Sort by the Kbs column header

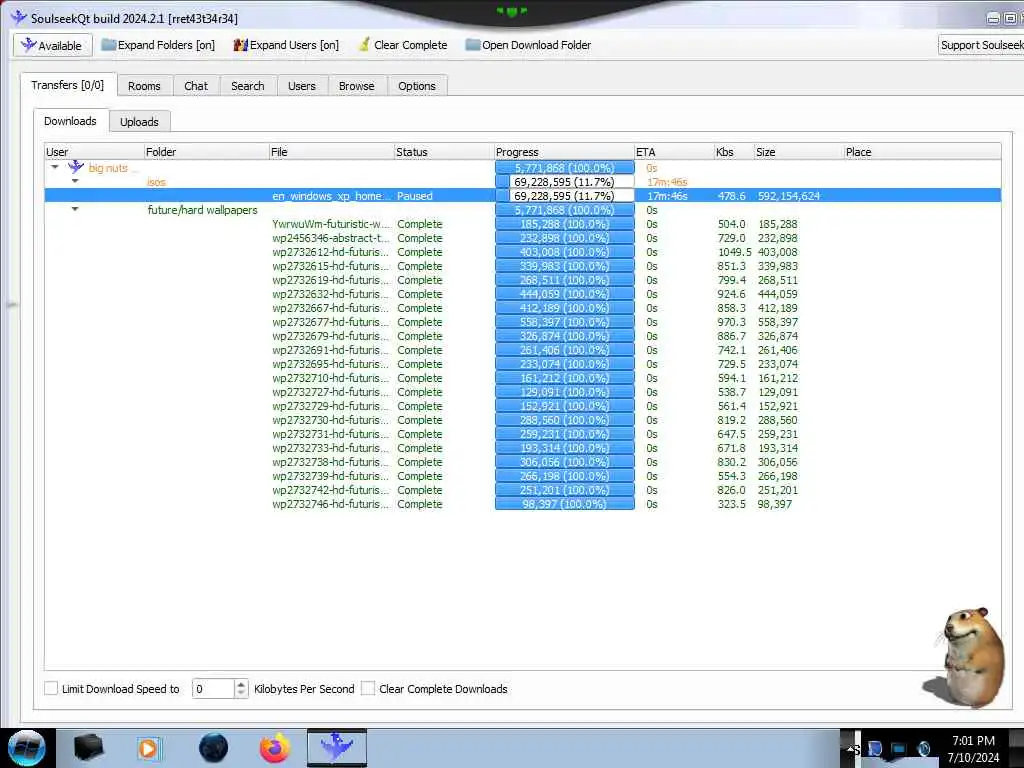734,152
